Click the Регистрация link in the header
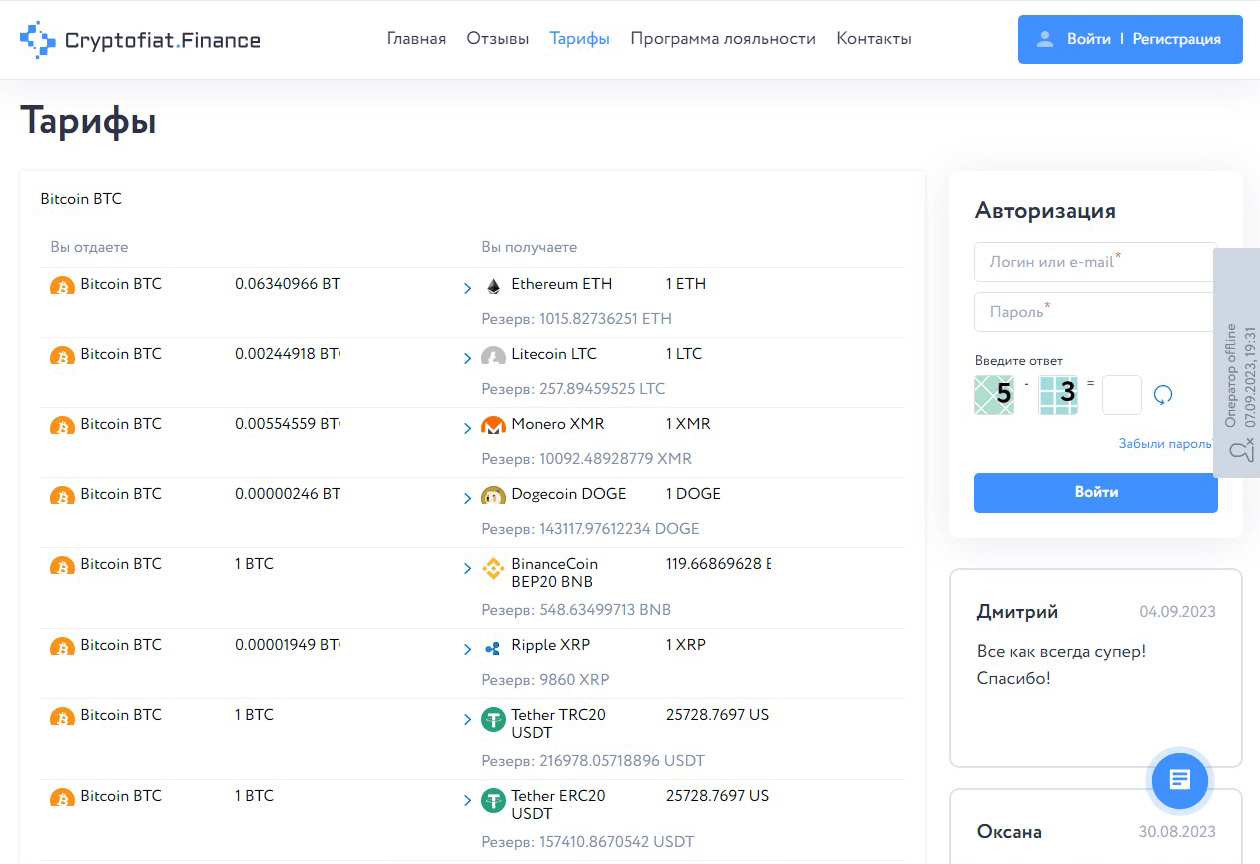The height and width of the screenshot is (864, 1260). (x=1177, y=39)
